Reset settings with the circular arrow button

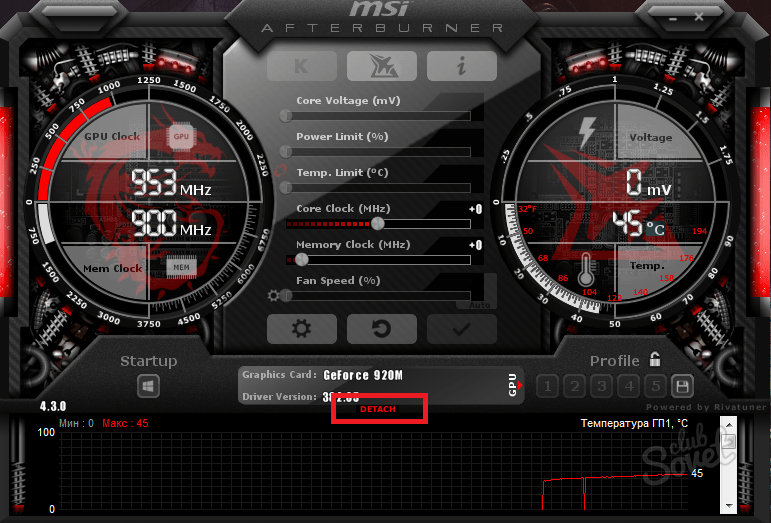coord(382,329)
